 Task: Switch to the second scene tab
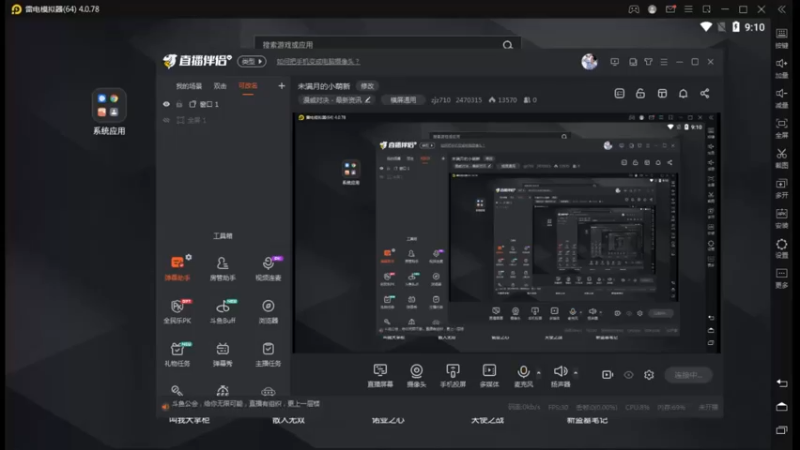(220, 86)
